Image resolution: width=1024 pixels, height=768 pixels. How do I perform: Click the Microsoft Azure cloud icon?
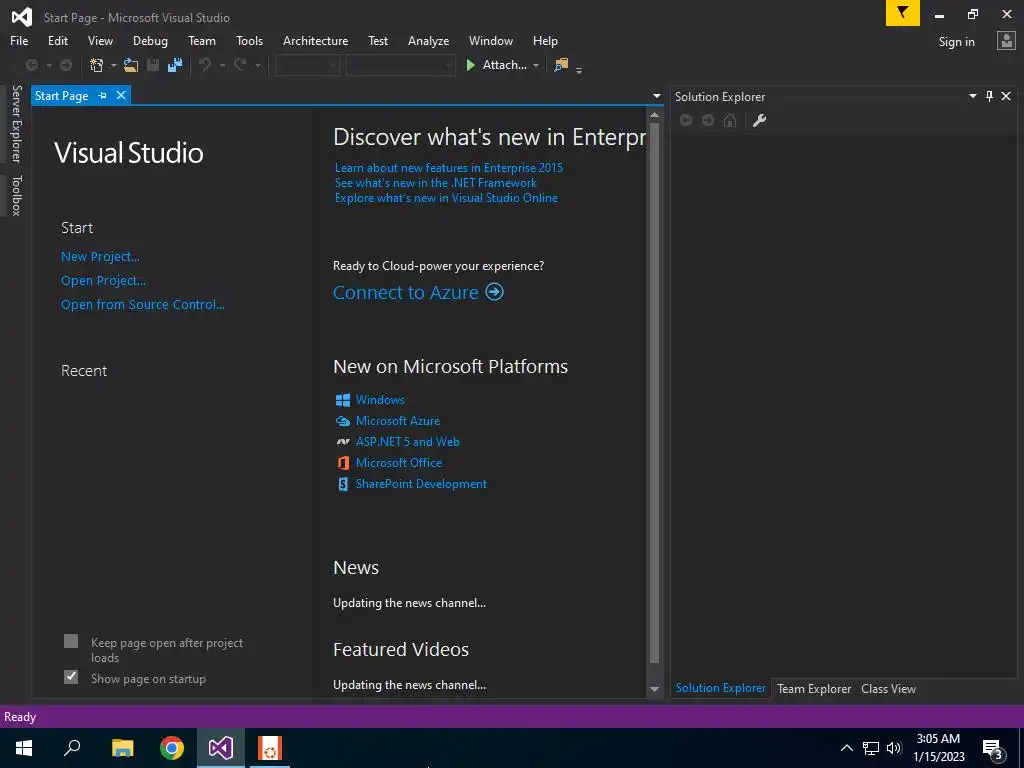(343, 421)
